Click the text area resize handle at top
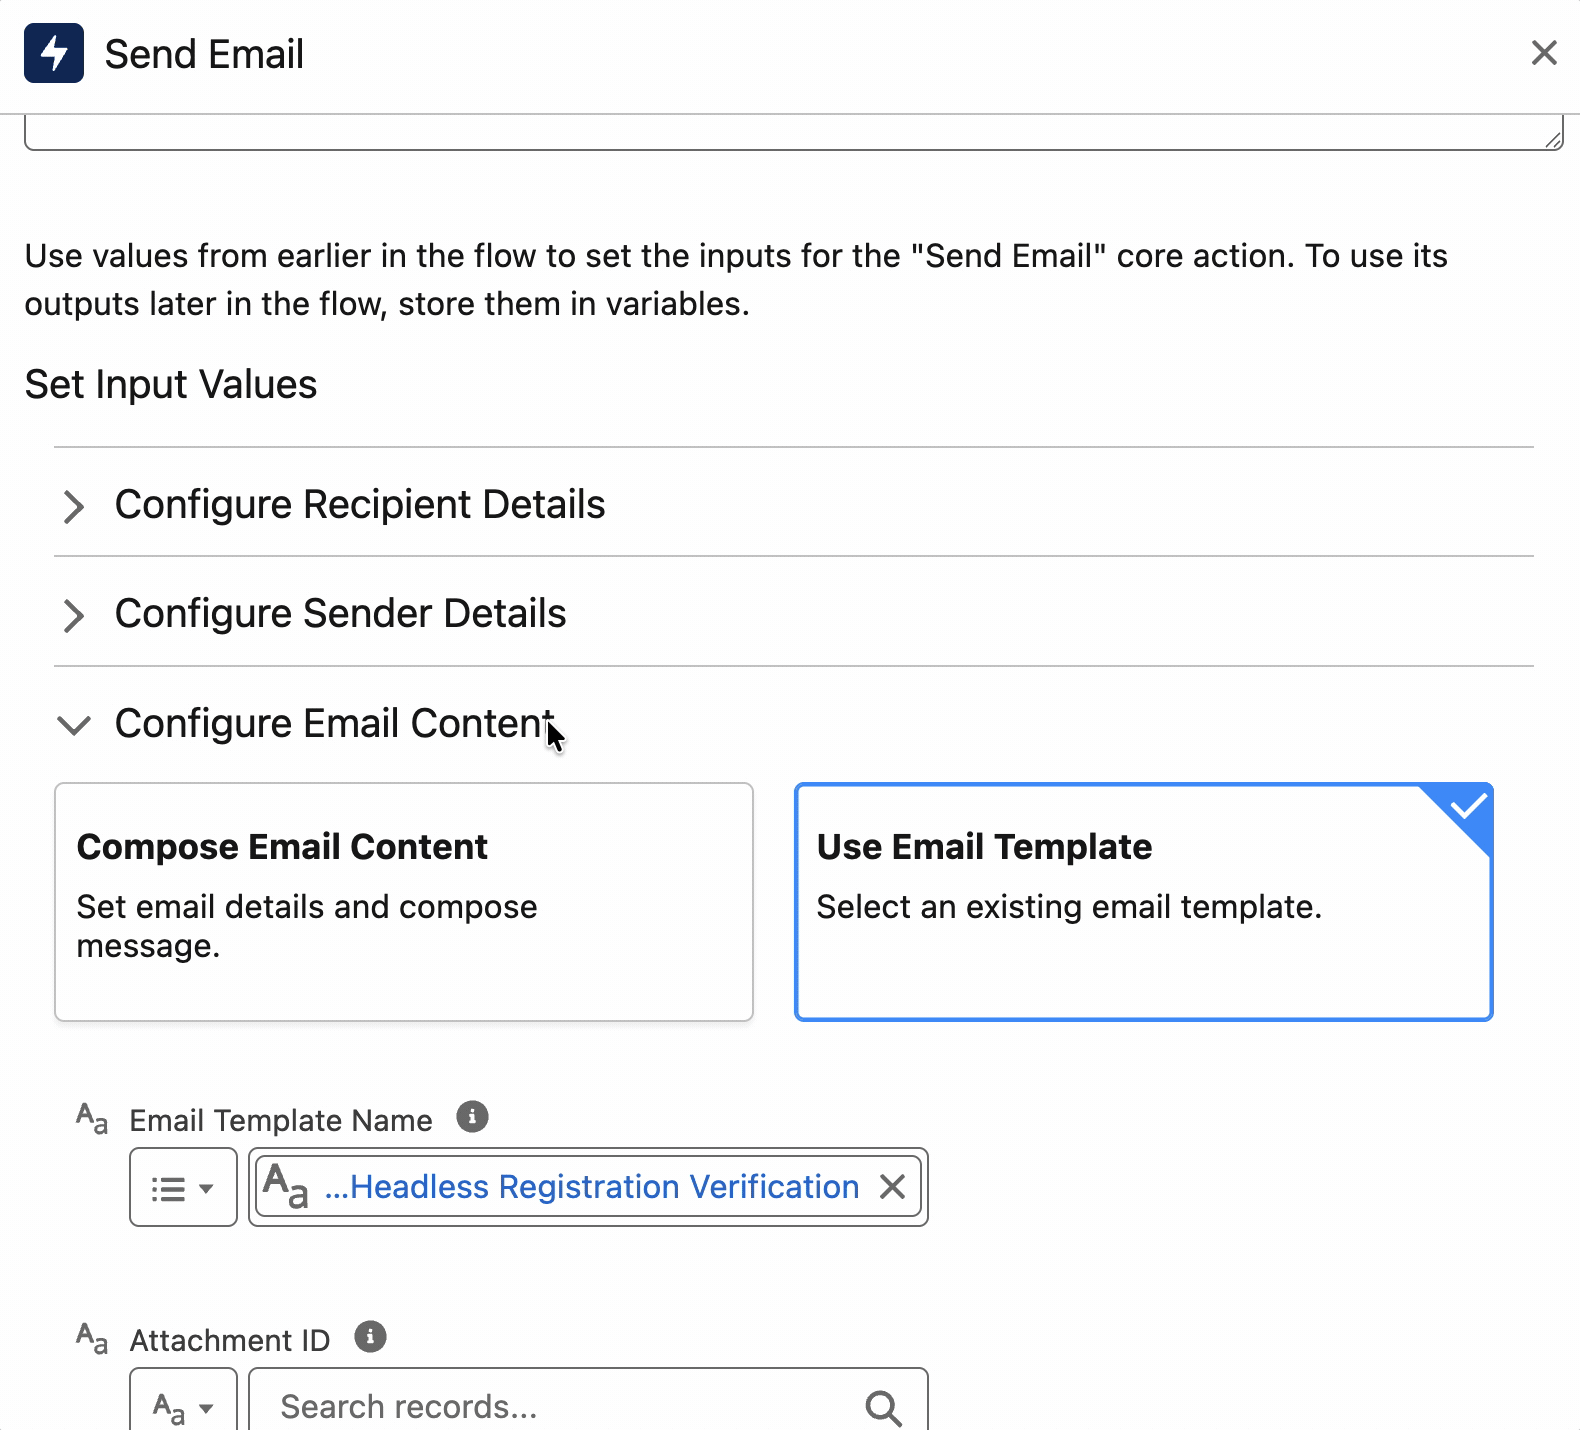 1553,140
